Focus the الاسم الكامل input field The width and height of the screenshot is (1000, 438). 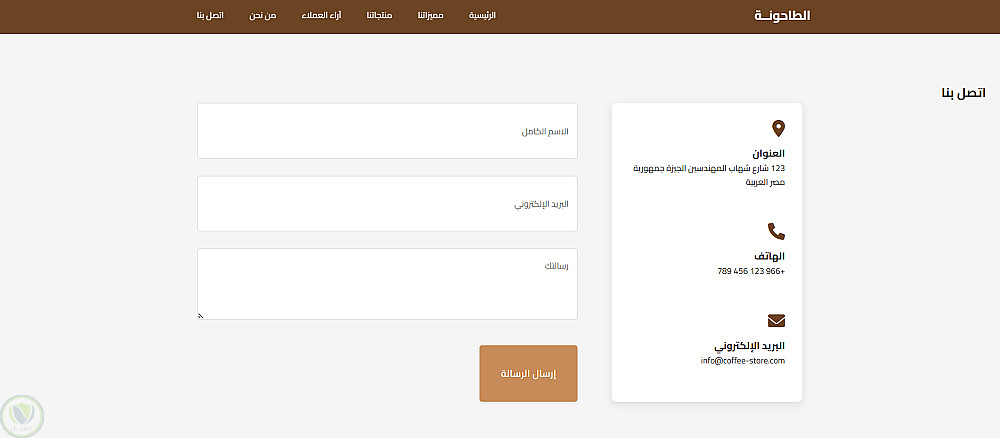pyautogui.click(x=387, y=131)
